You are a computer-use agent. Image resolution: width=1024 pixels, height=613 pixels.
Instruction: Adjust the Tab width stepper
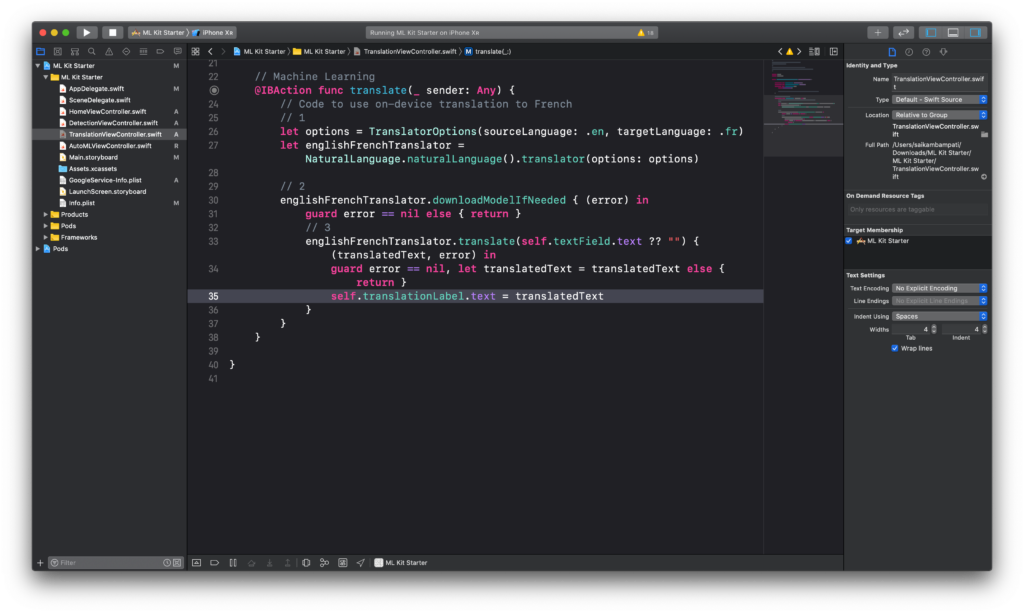(x=934, y=329)
